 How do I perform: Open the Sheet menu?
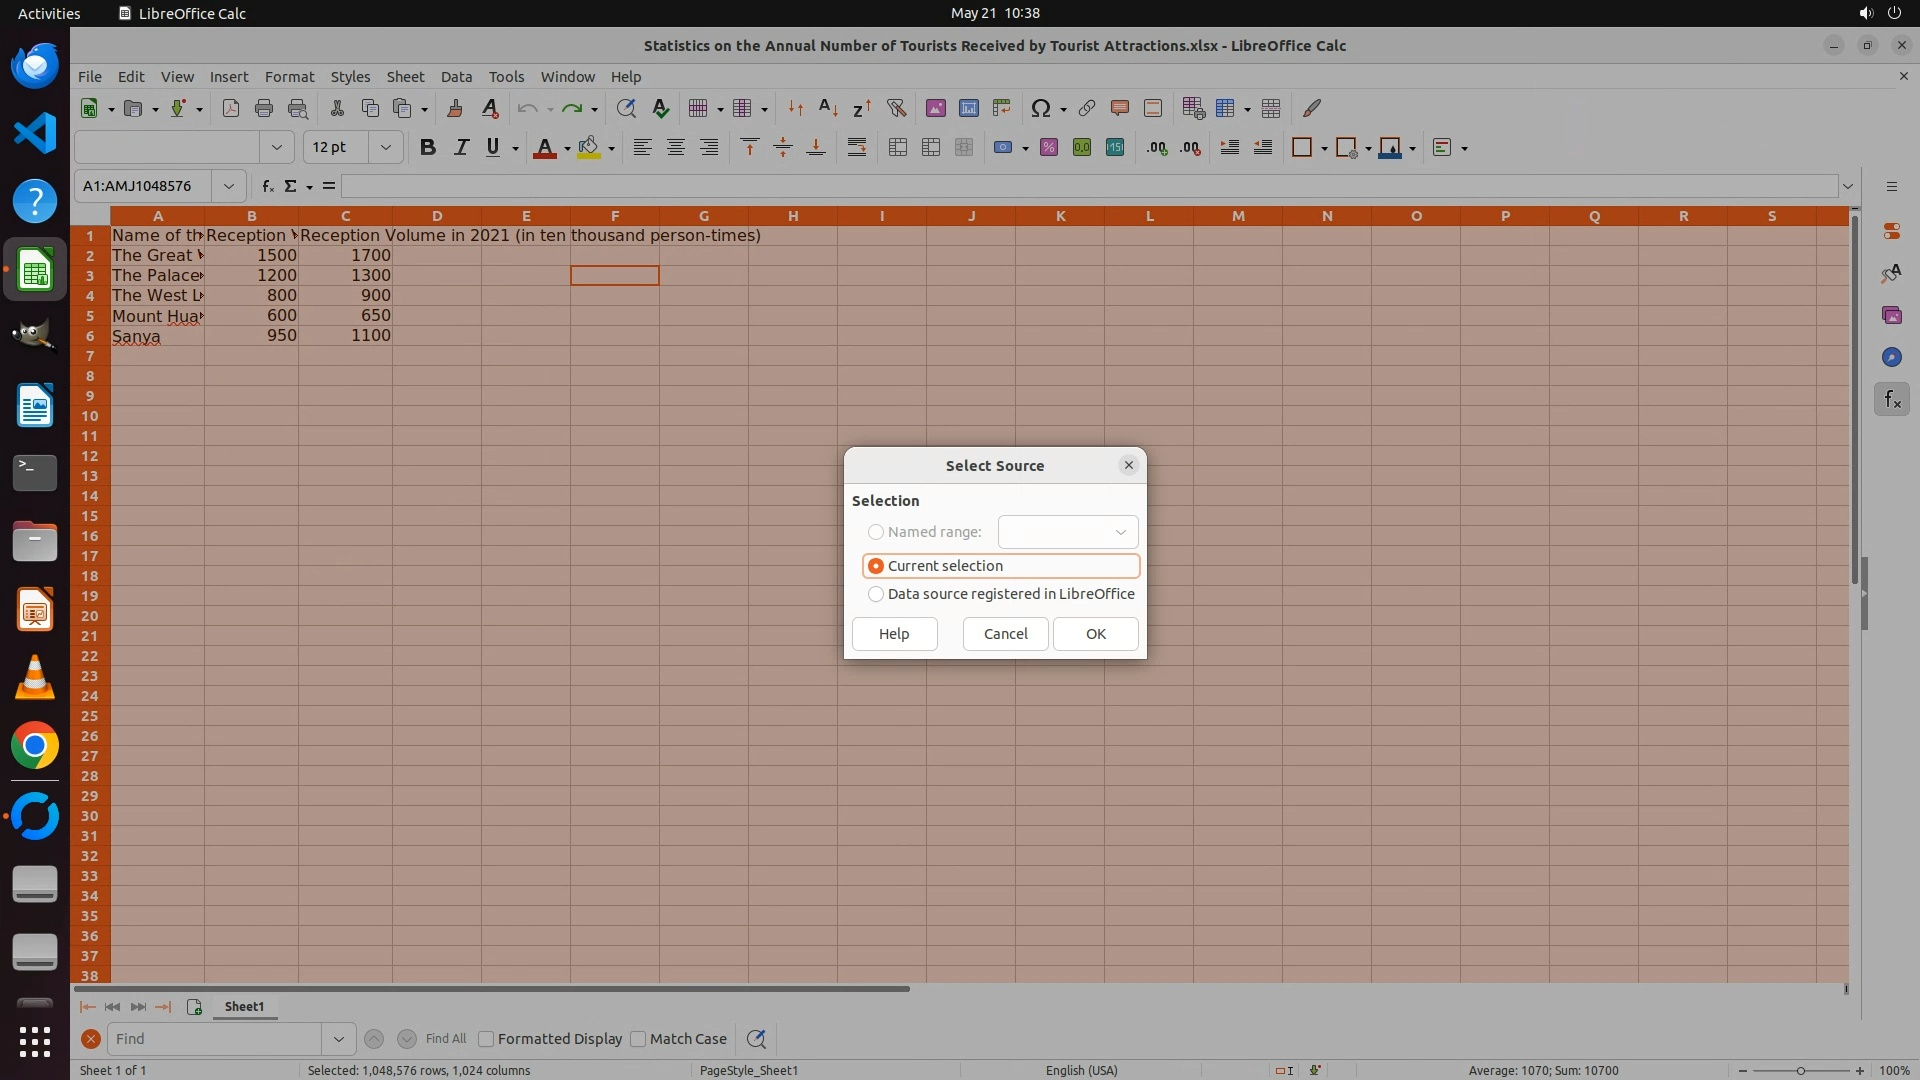(x=405, y=77)
